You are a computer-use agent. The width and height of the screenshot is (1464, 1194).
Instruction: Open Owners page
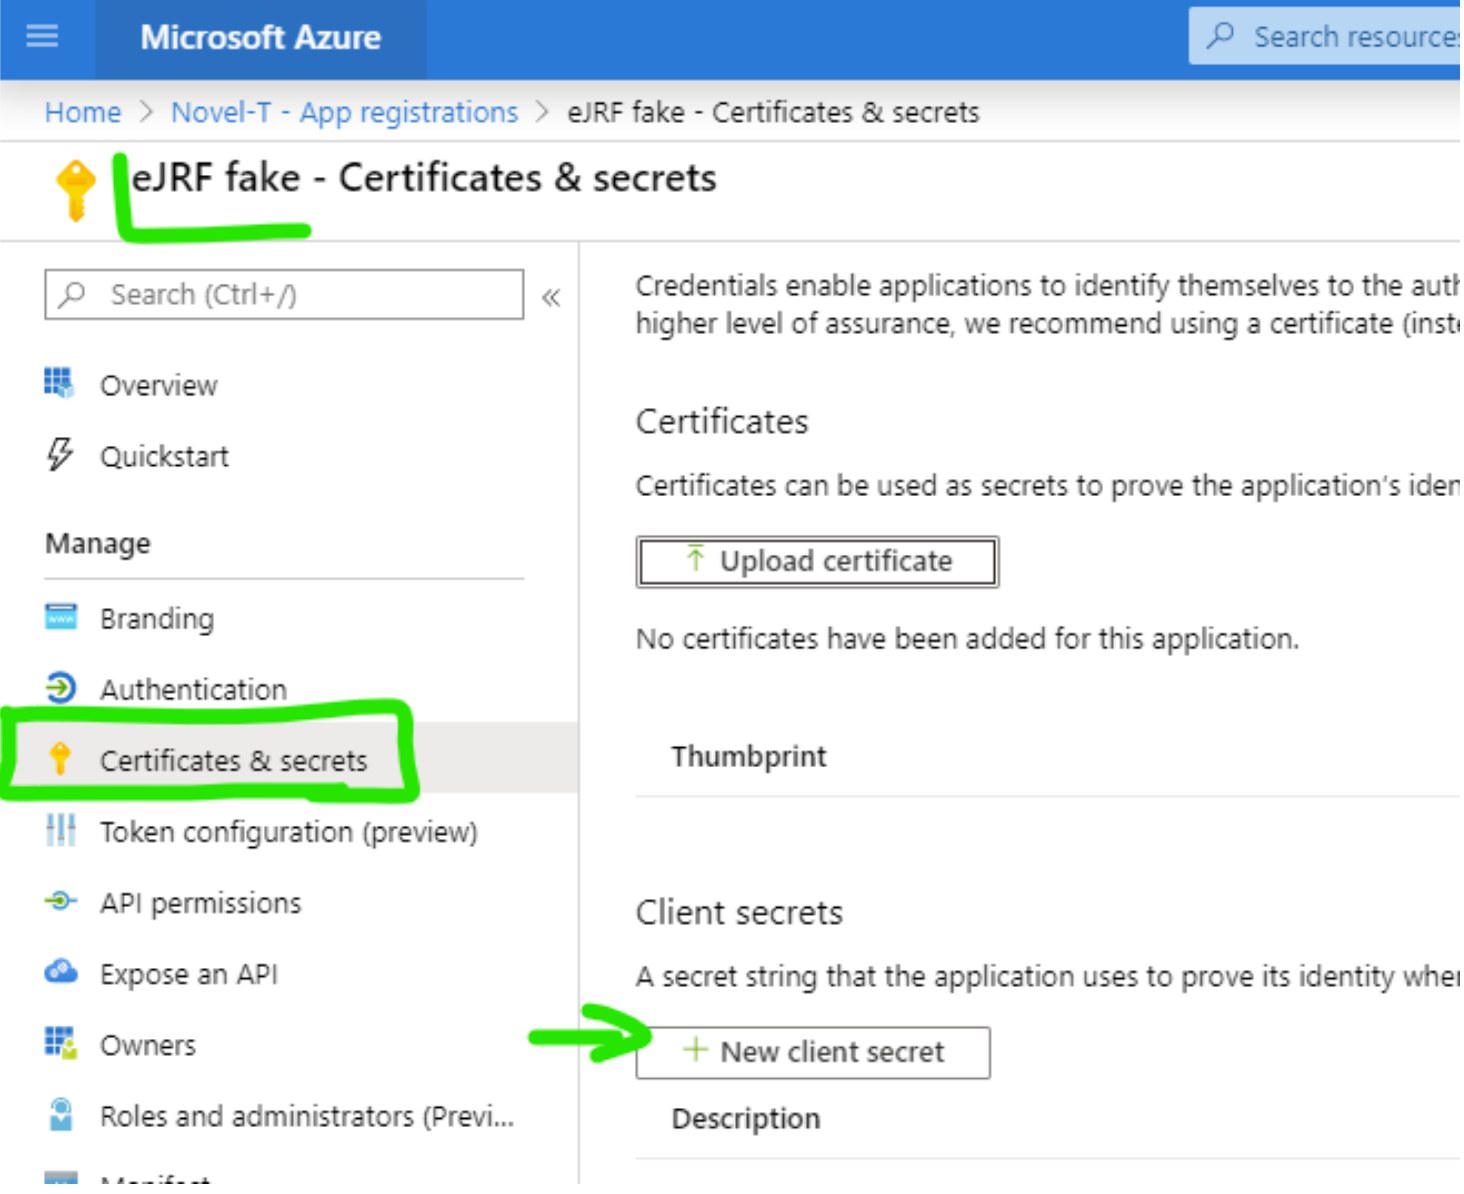coord(148,1046)
